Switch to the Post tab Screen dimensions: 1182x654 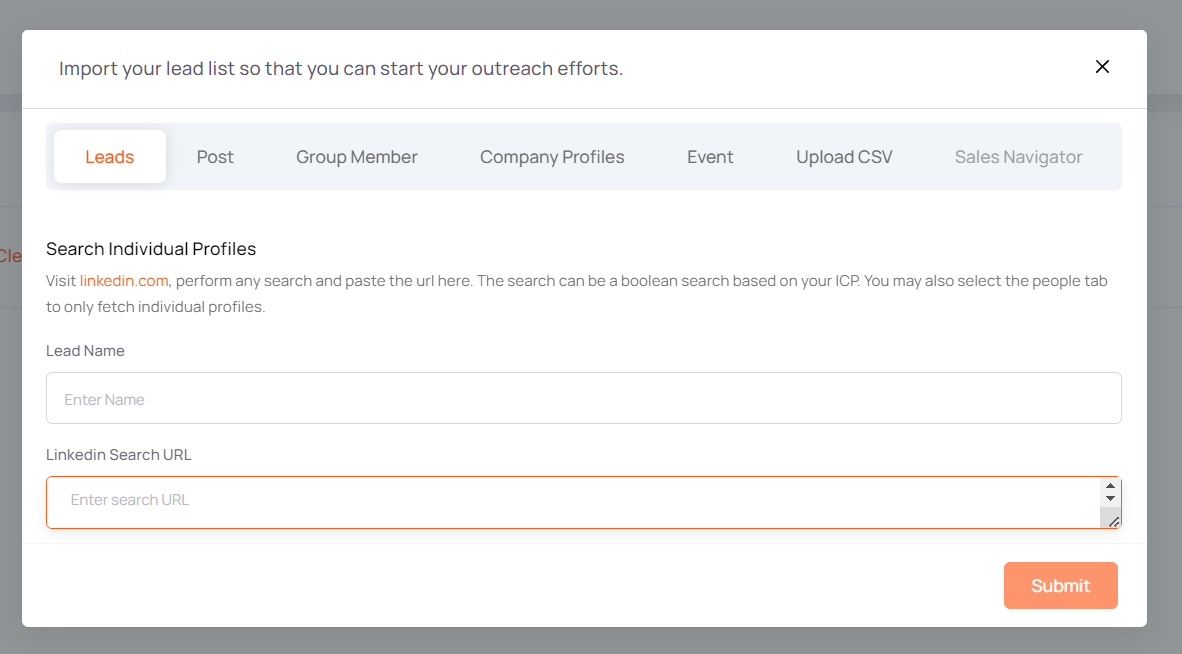pos(215,157)
